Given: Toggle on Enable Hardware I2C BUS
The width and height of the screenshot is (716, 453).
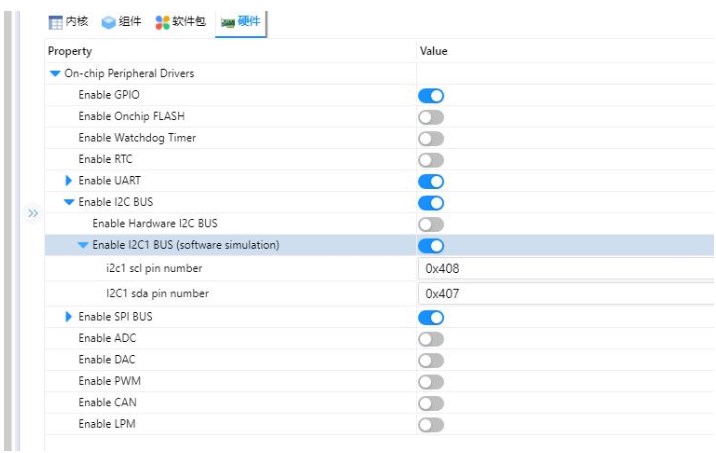Looking at the screenshot, I should pos(431,224).
